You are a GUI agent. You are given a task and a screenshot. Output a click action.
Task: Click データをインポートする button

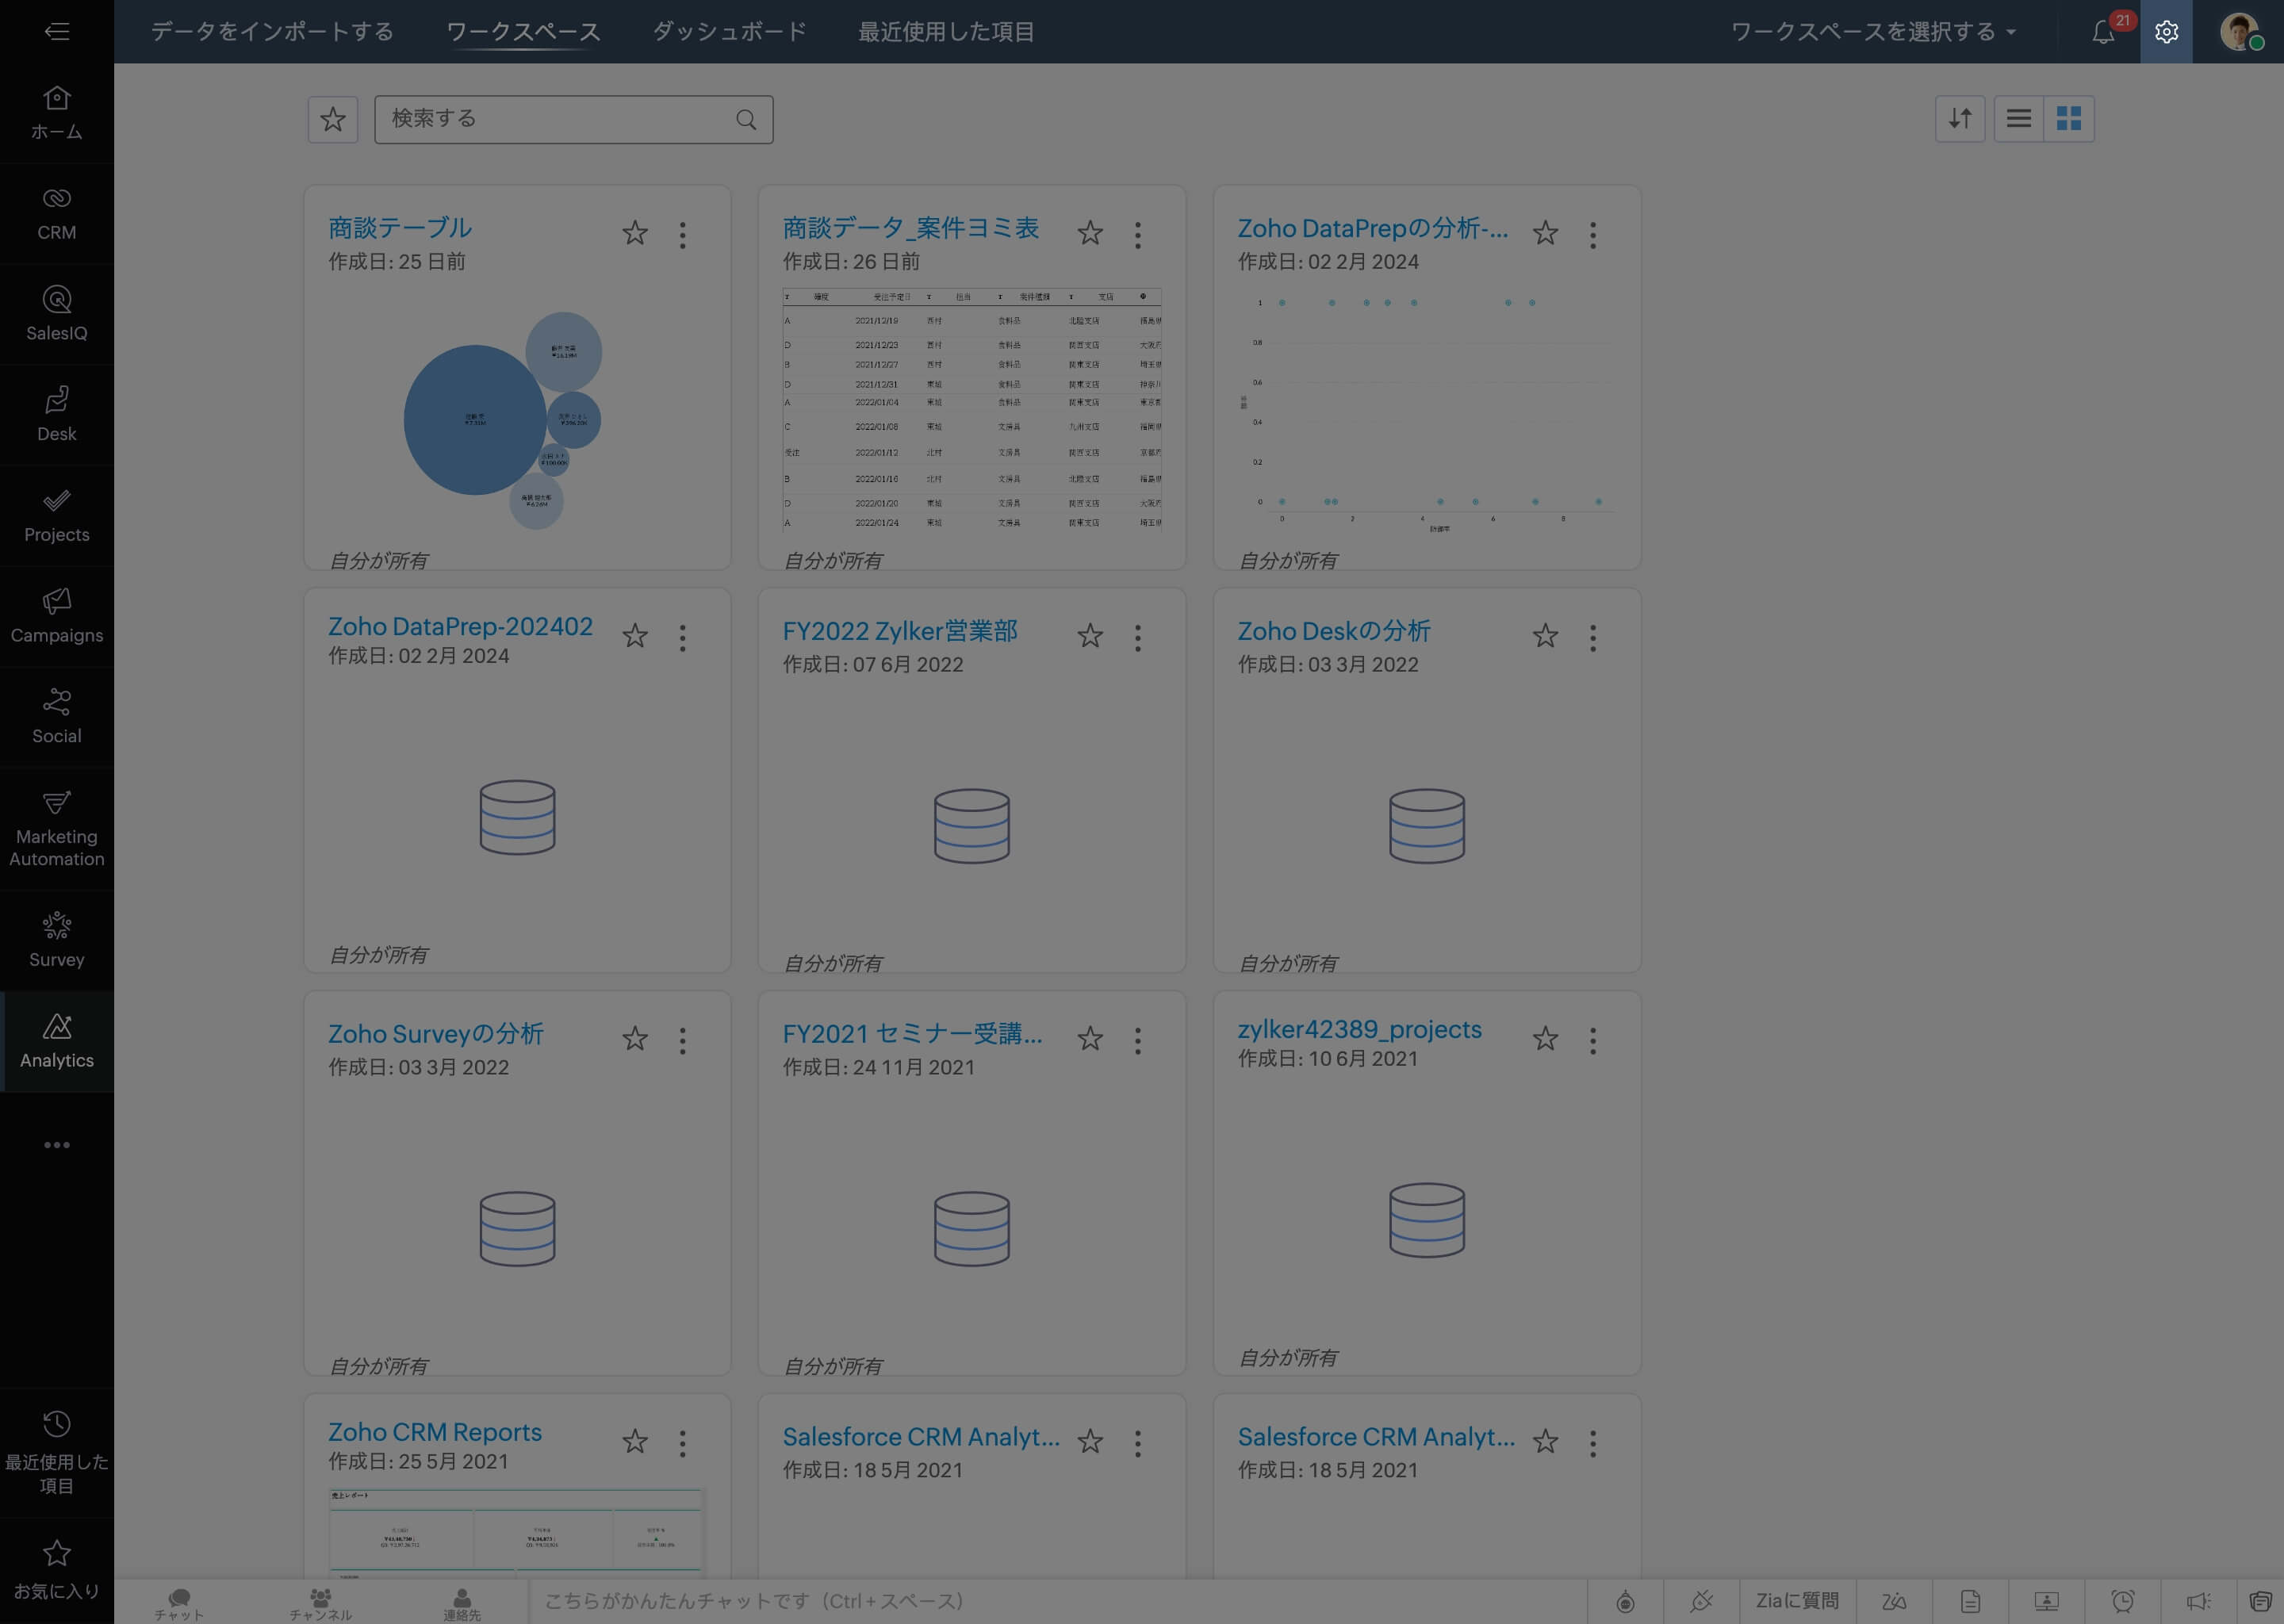pos(272,32)
